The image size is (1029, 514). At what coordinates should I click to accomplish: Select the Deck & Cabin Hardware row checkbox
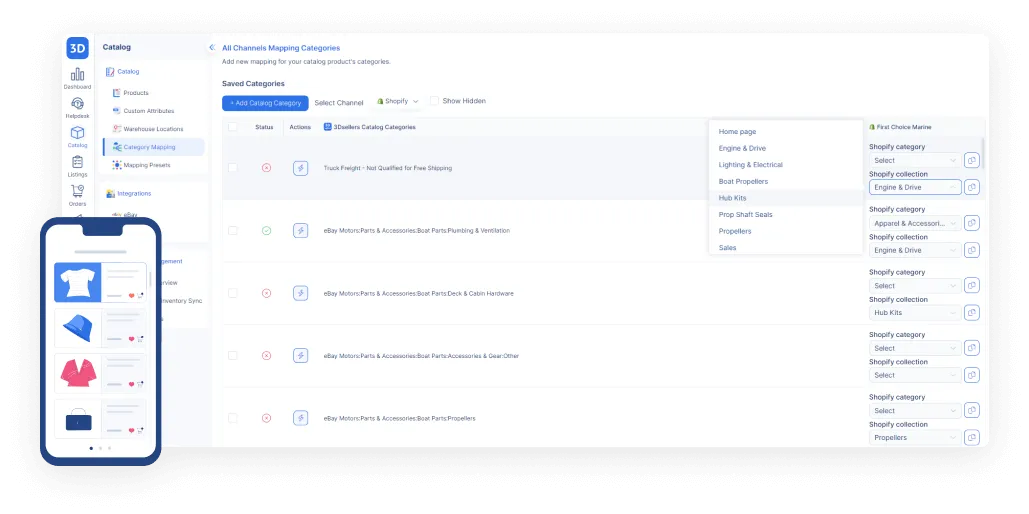tap(233, 293)
